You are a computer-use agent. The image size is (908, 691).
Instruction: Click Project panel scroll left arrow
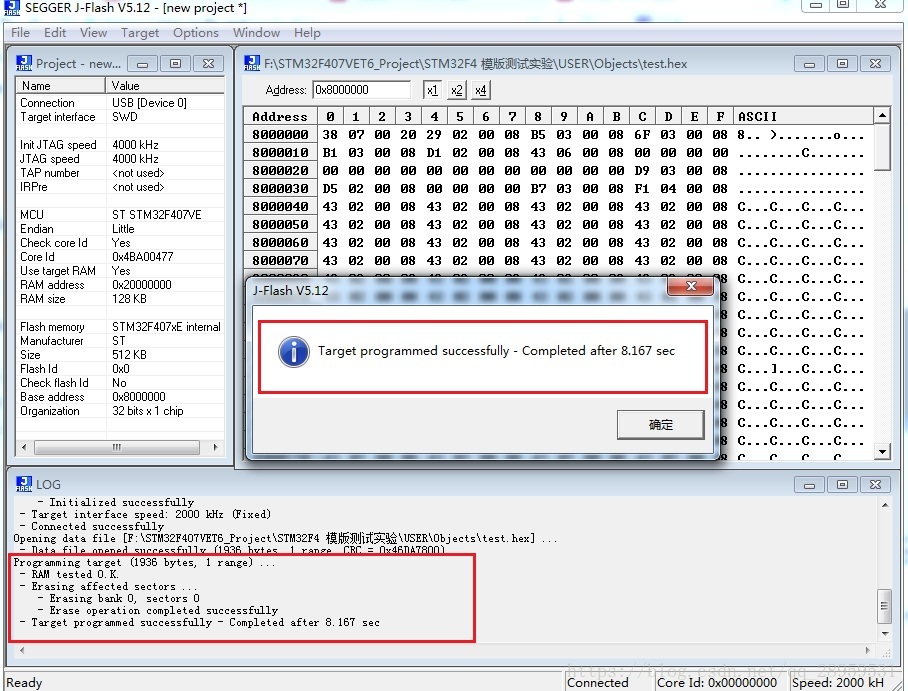pos(24,447)
